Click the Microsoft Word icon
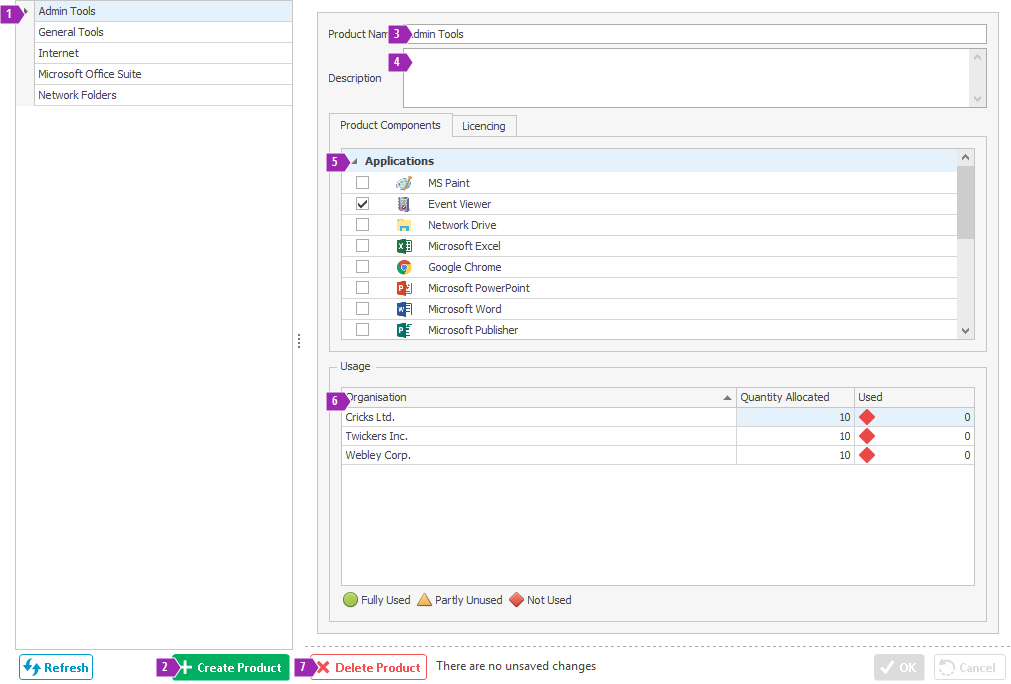Image resolution: width=1011 pixels, height=684 pixels. pos(404,309)
